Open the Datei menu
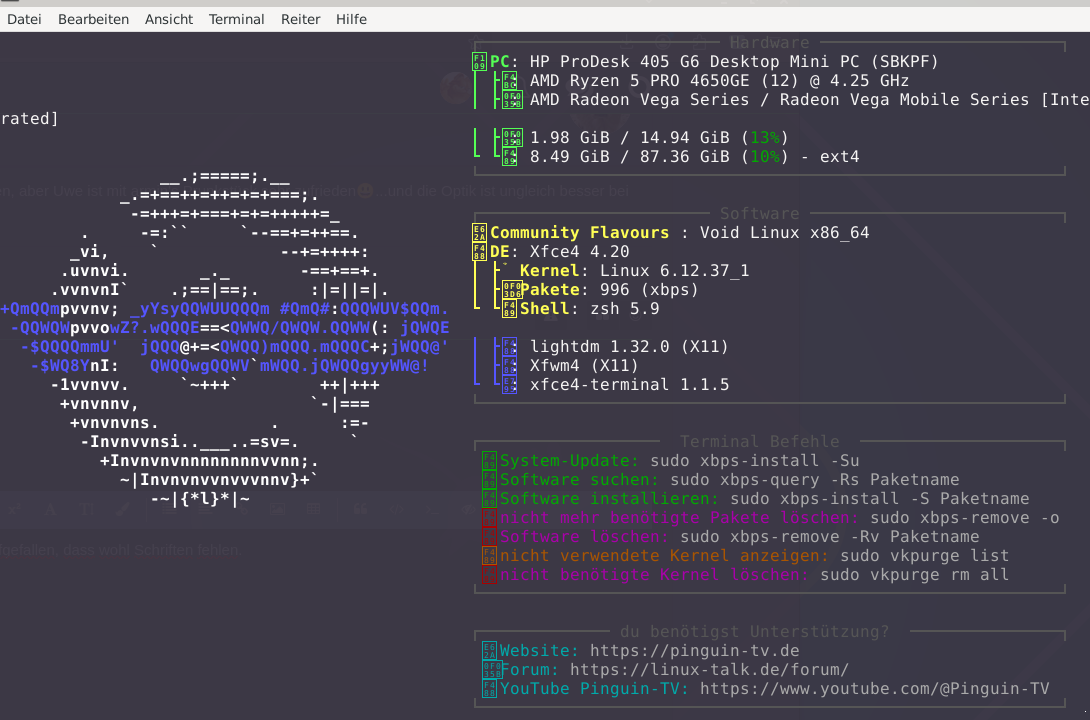The width and height of the screenshot is (1090, 720). (24, 19)
